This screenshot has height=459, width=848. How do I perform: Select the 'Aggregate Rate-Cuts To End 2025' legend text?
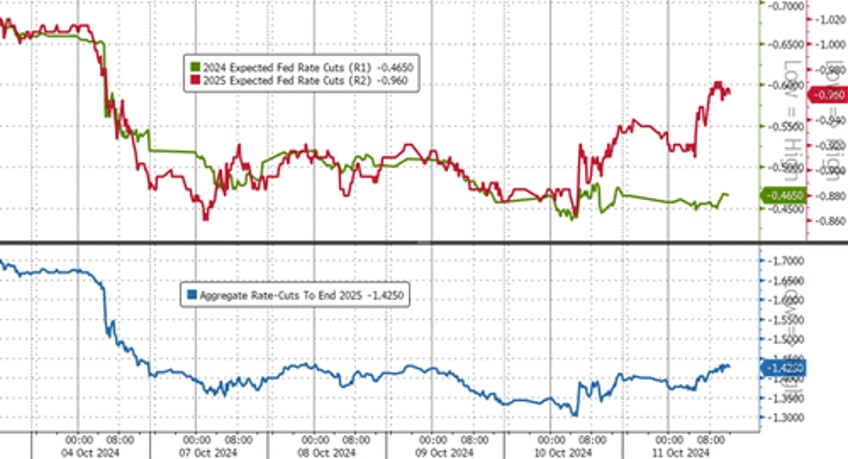point(280,296)
